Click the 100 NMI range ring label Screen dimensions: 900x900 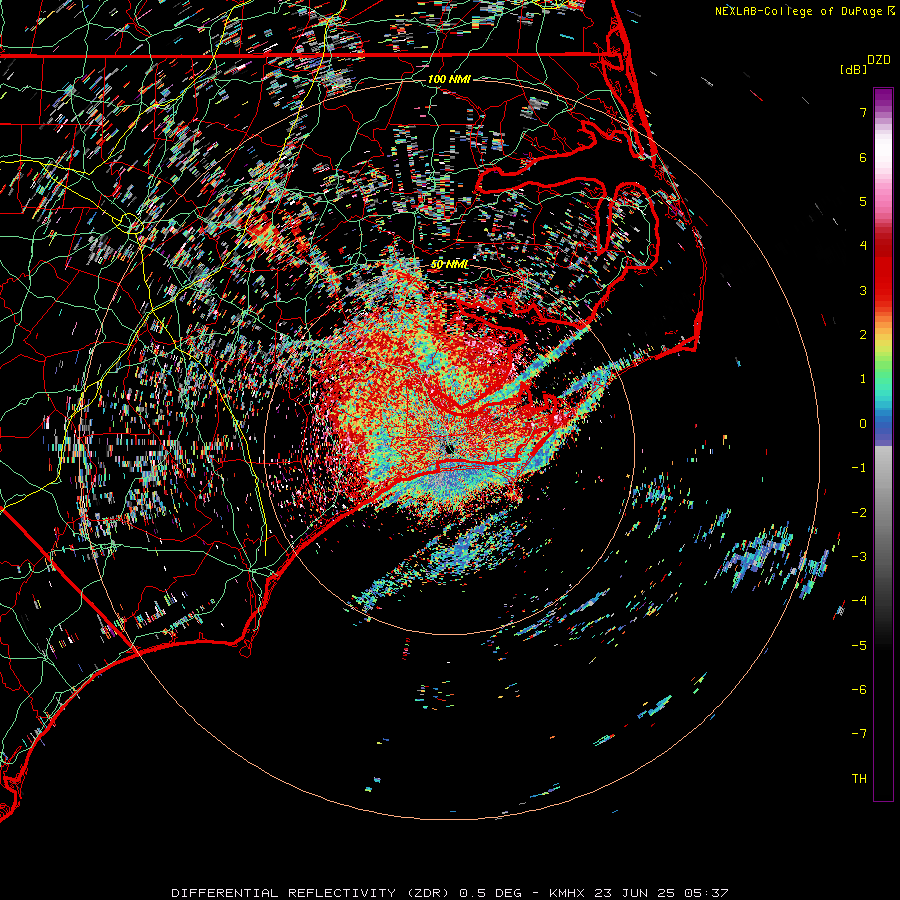tap(449, 79)
